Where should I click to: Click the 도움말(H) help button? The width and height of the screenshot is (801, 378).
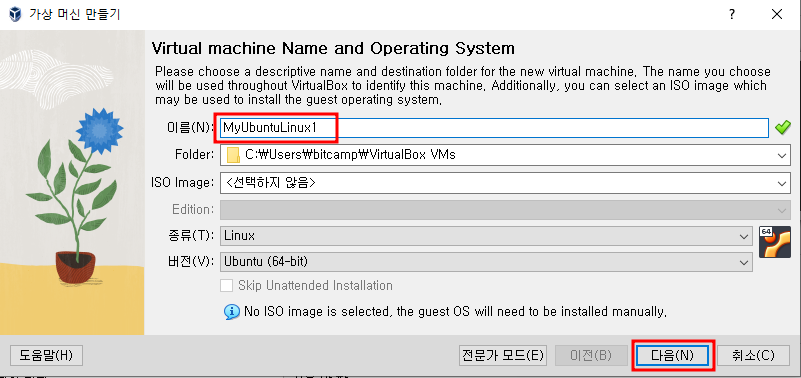pyautogui.click(x=46, y=355)
